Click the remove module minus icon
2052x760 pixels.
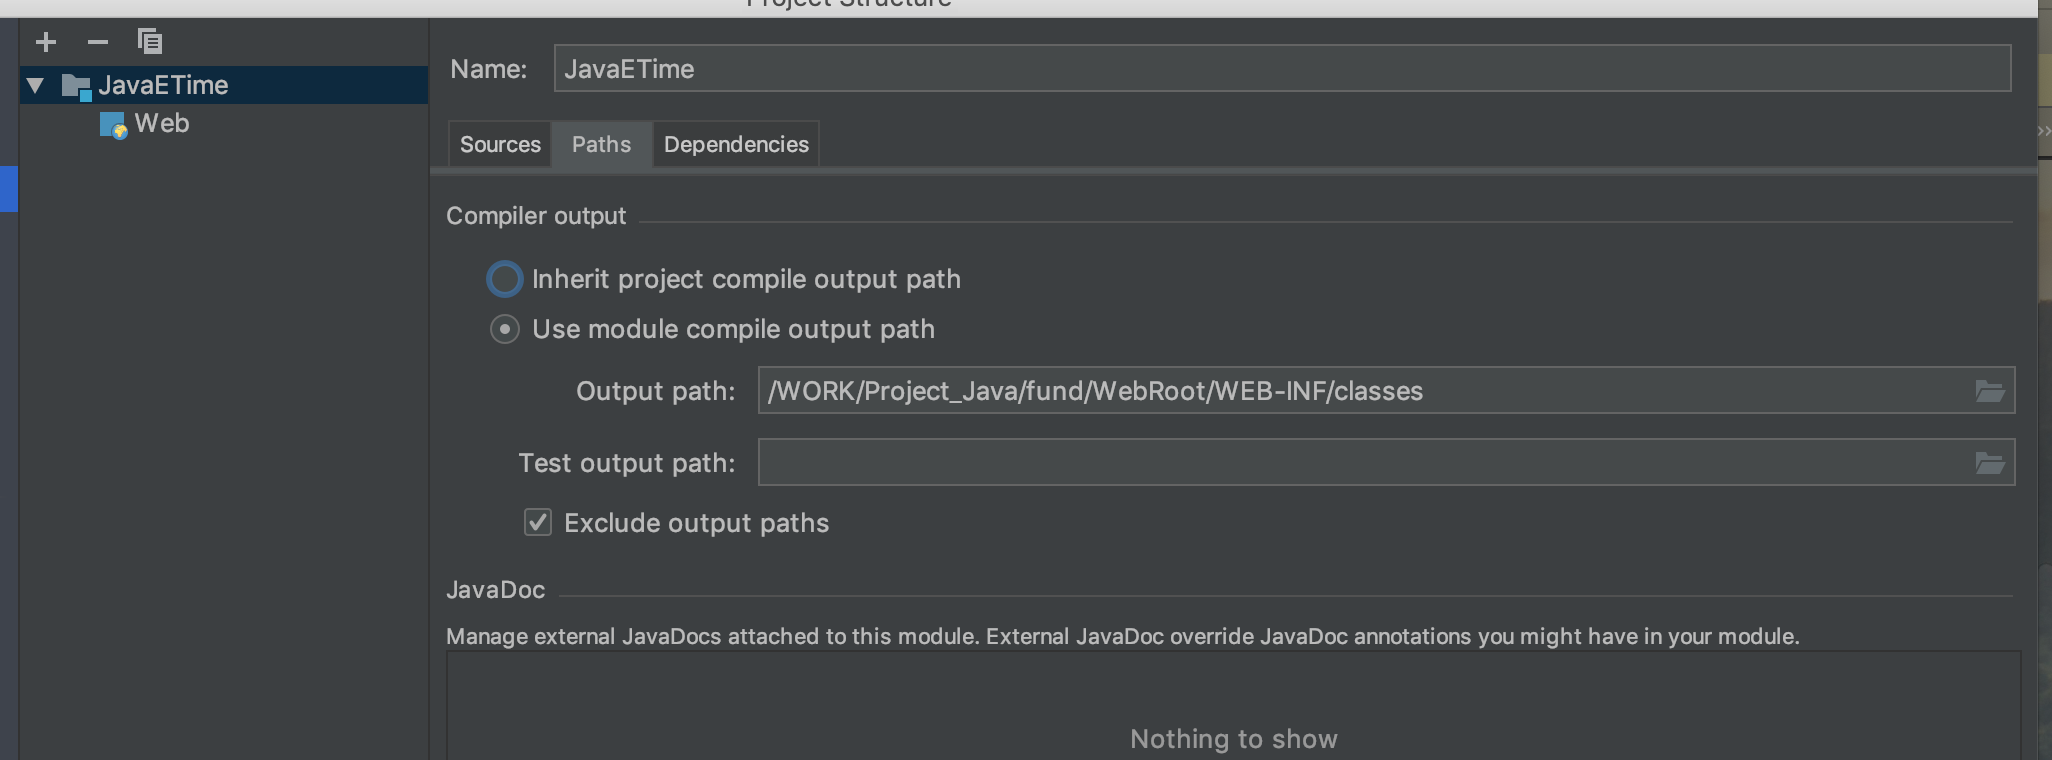tap(98, 42)
